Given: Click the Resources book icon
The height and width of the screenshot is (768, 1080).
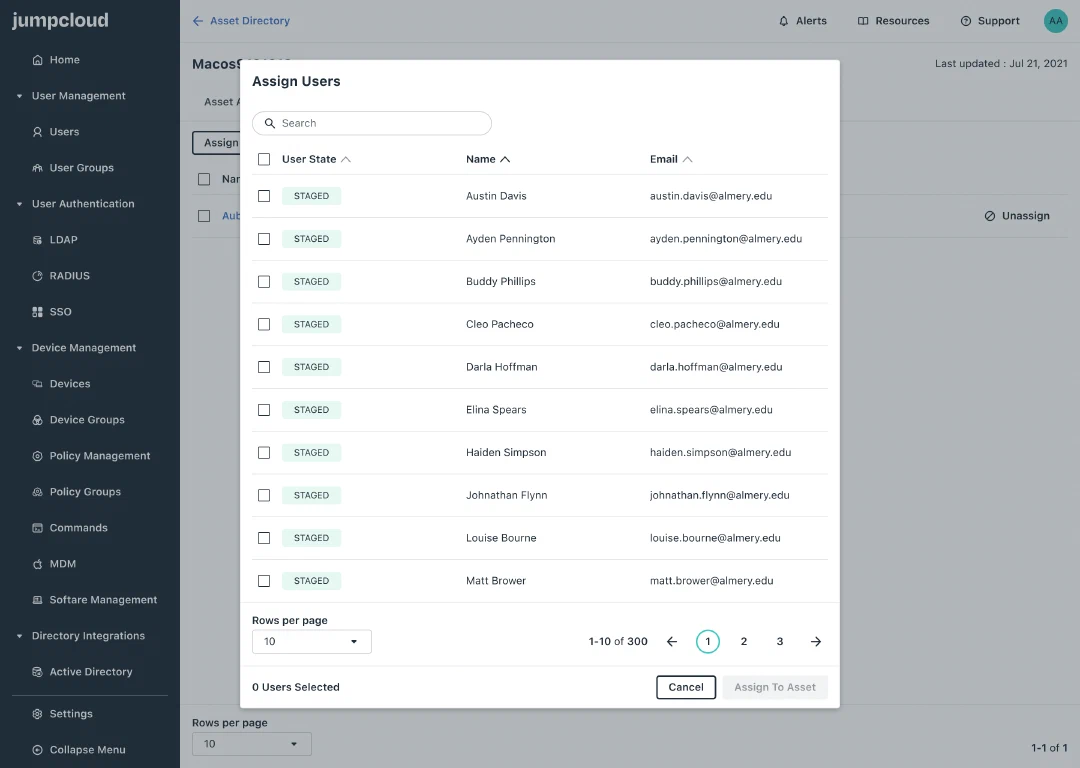Looking at the screenshot, I should (x=862, y=21).
